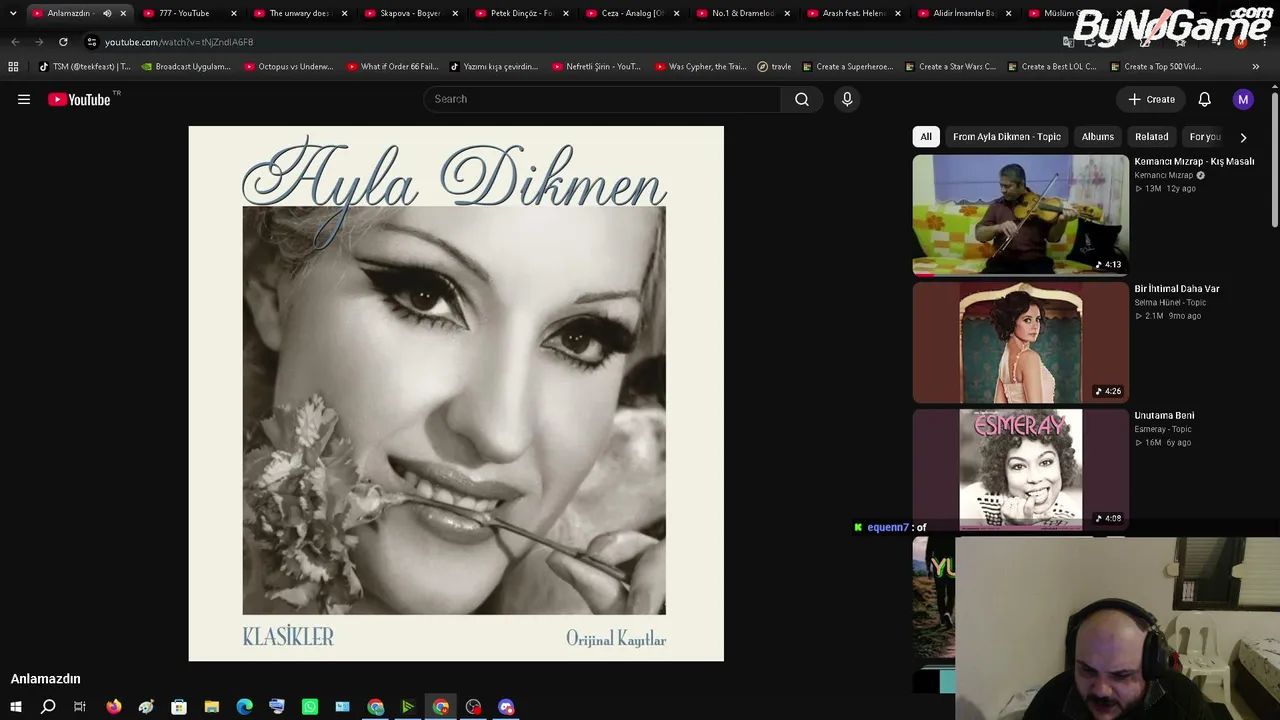Reload the page with the refresh icon

(x=63, y=42)
